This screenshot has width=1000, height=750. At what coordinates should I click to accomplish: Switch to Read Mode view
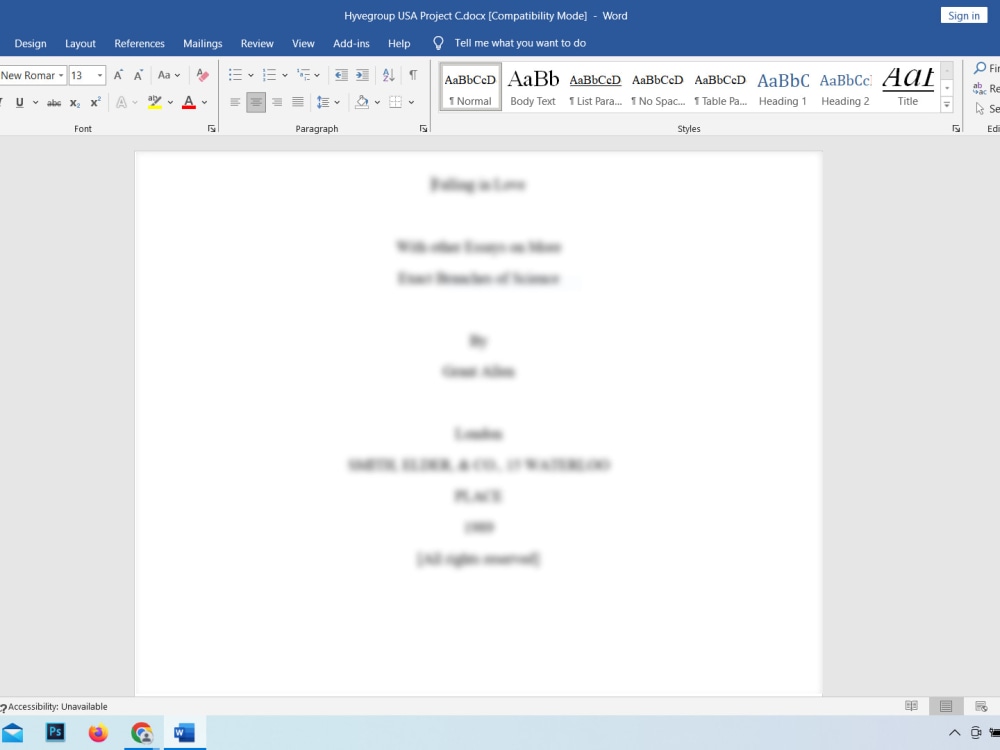pyautogui.click(x=911, y=706)
